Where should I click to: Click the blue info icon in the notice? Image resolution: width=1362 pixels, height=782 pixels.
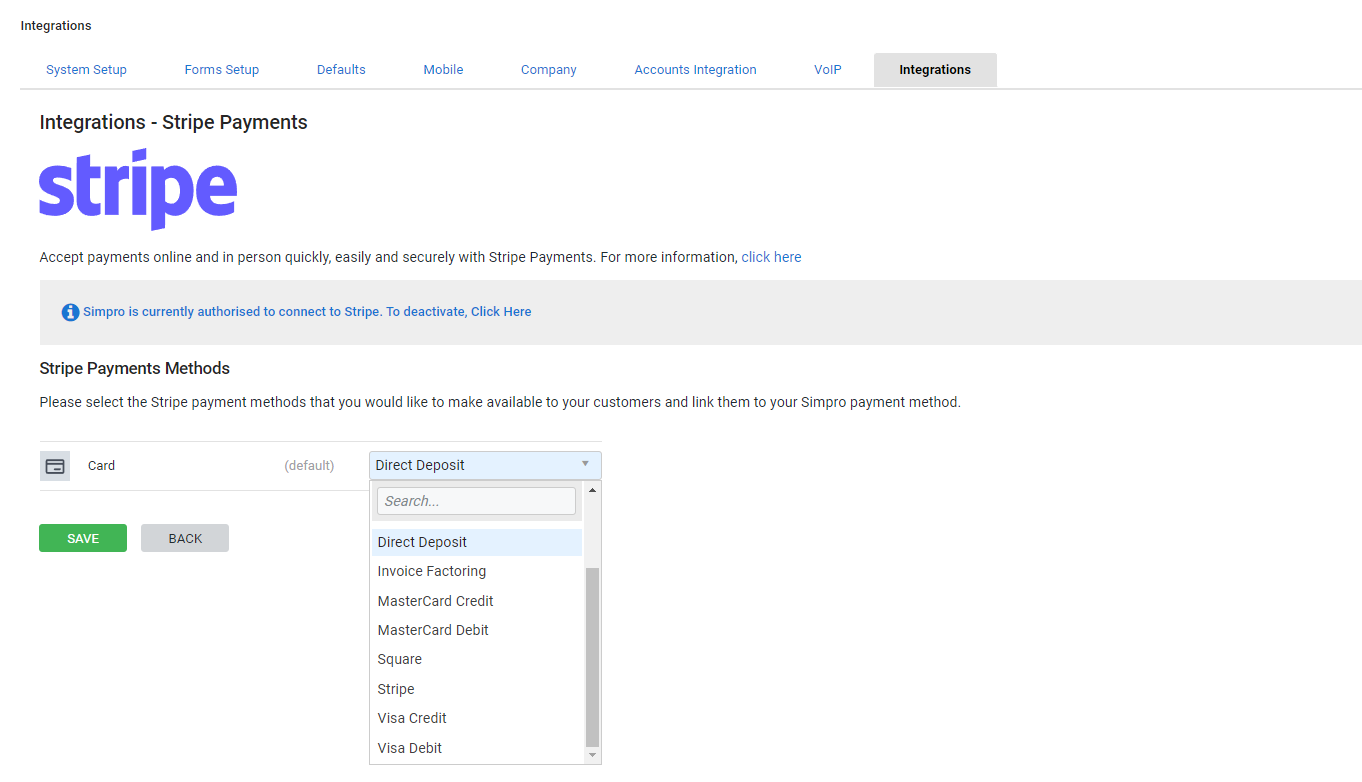pyautogui.click(x=70, y=312)
